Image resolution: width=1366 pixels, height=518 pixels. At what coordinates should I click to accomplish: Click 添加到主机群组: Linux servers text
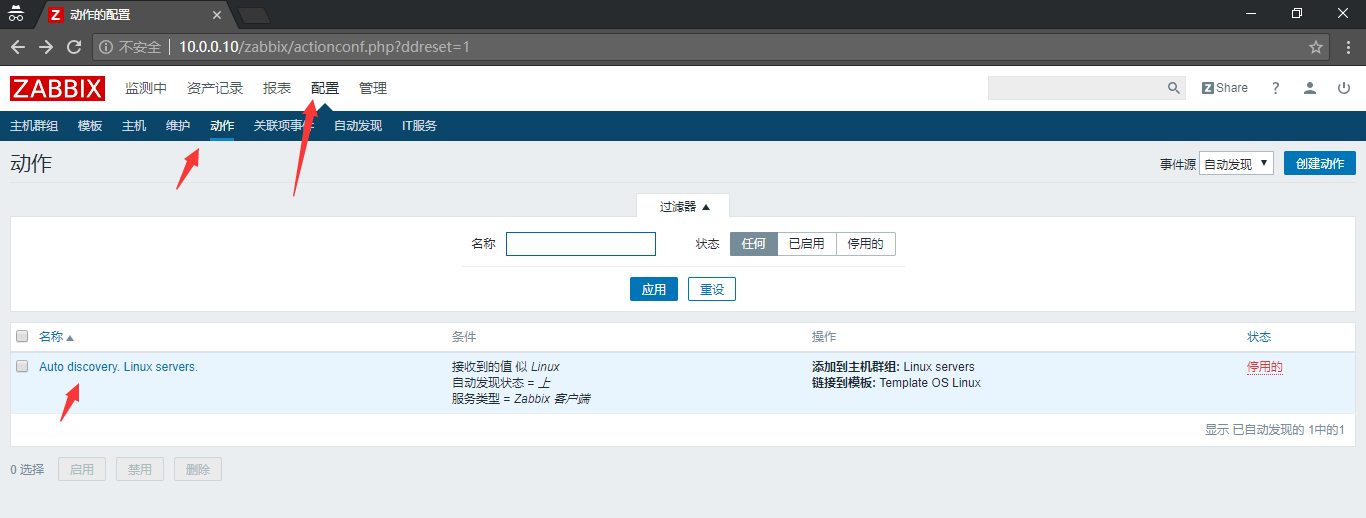(x=893, y=367)
